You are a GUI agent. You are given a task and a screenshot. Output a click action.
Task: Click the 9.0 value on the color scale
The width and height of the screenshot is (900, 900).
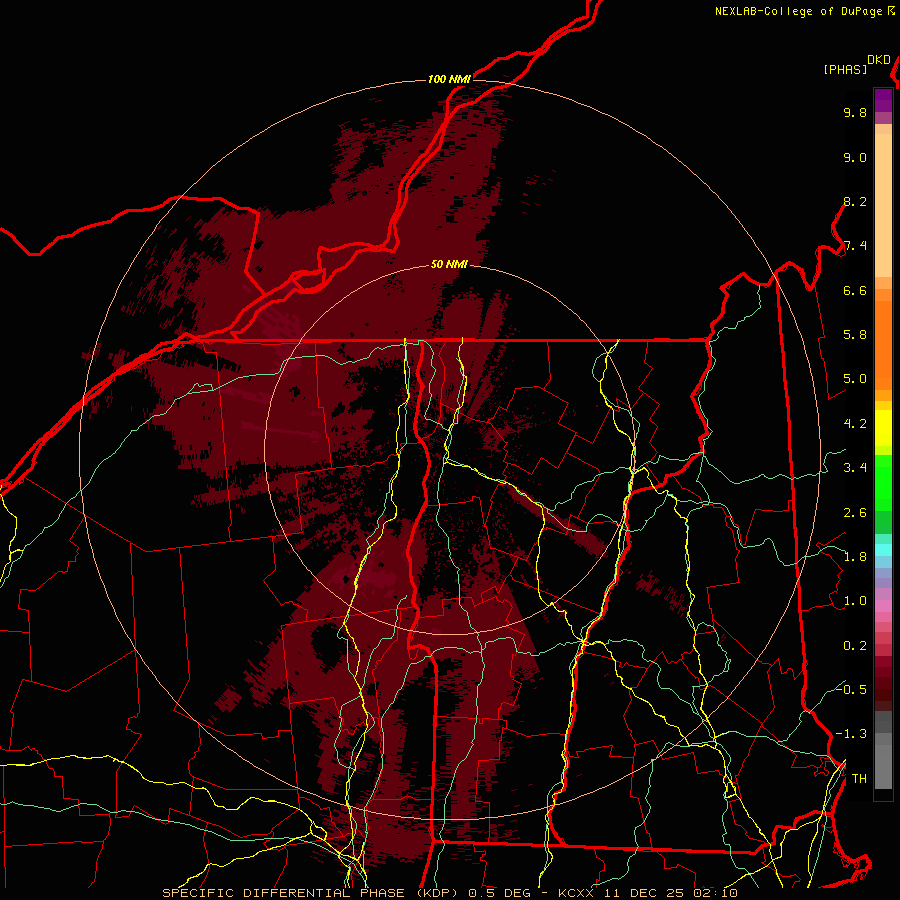pyautogui.click(x=855, y=157)
